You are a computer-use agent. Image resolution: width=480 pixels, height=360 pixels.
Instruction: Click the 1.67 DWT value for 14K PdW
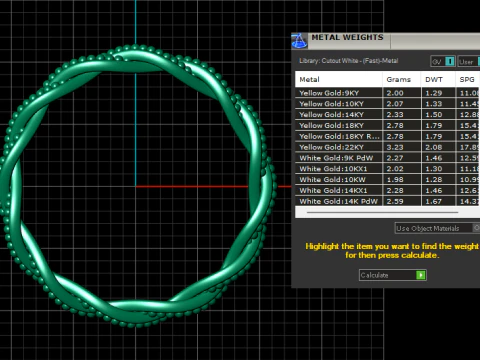tap(434, 201)
